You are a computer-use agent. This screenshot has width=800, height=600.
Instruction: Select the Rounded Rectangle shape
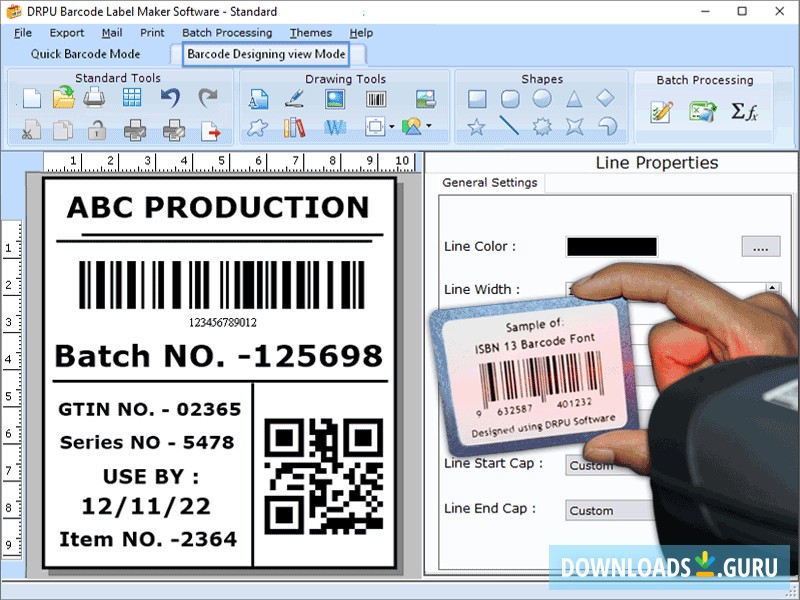point(510,99)
